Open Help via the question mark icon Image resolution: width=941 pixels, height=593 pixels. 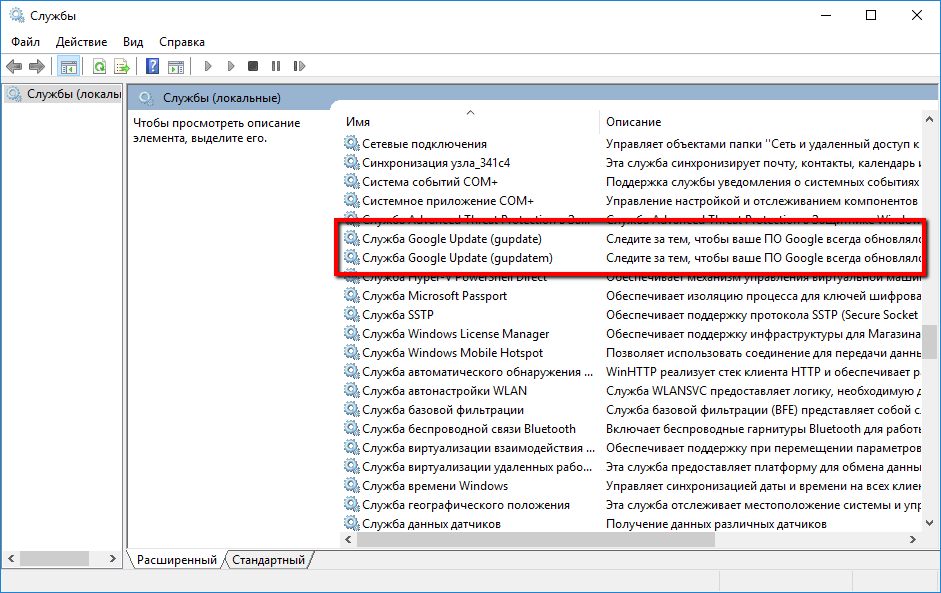(152, 66)
